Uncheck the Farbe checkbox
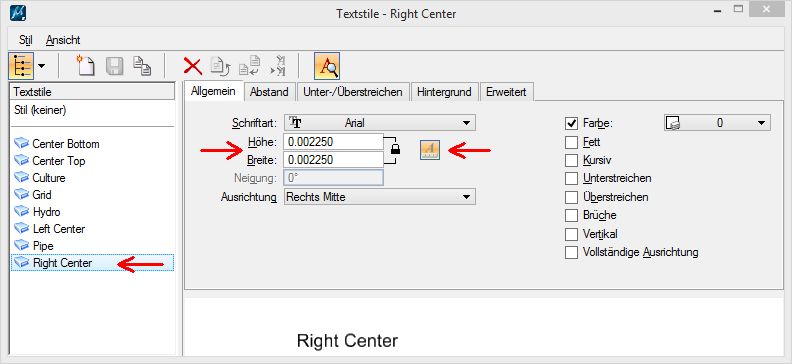Viewport: 792px width, 364px height. click(571, 123)
